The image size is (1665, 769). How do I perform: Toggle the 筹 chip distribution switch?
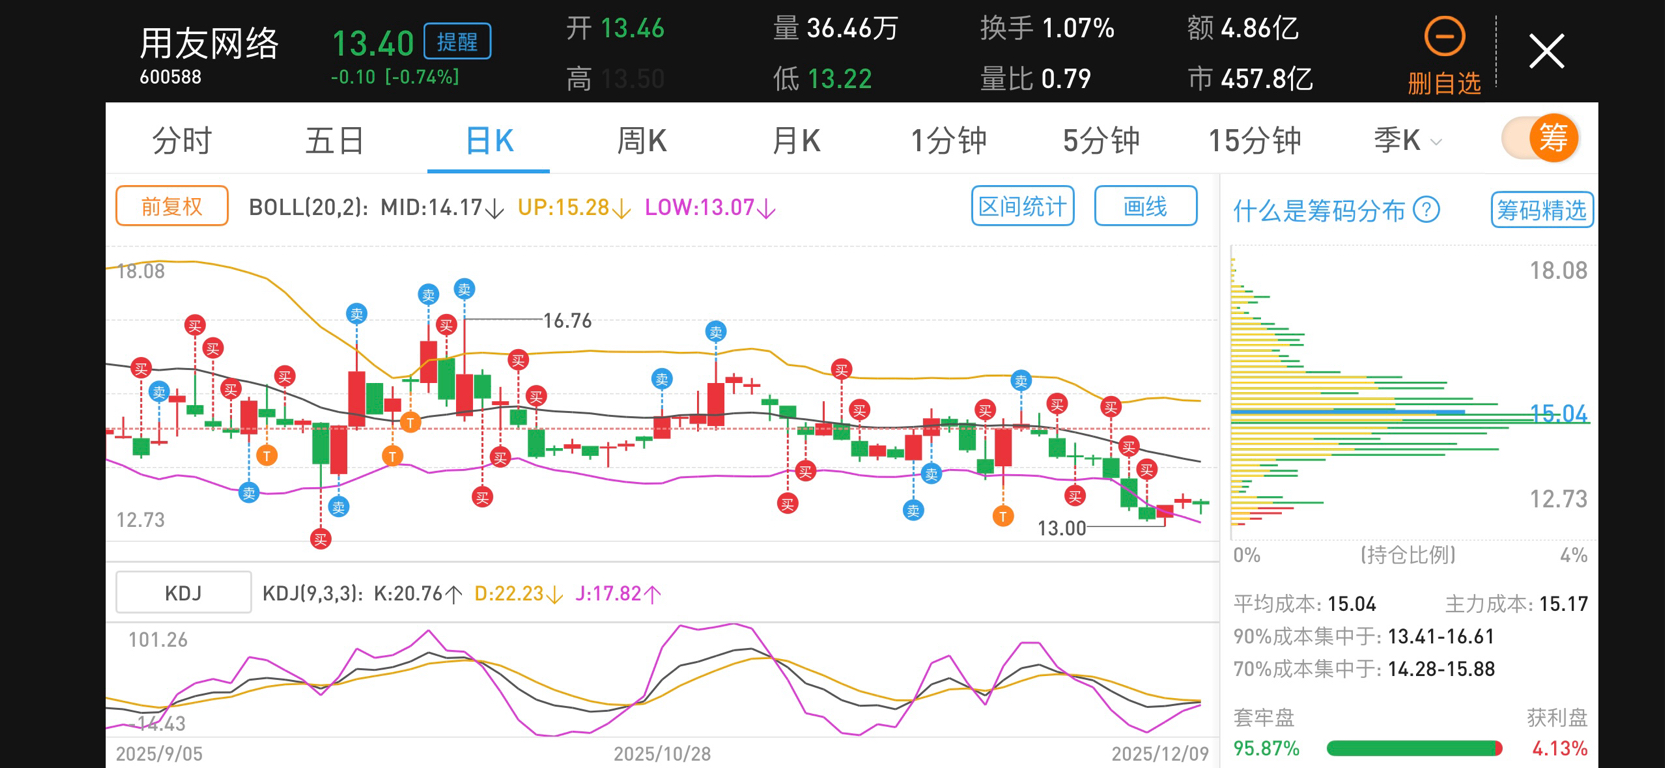[1540, 138]
